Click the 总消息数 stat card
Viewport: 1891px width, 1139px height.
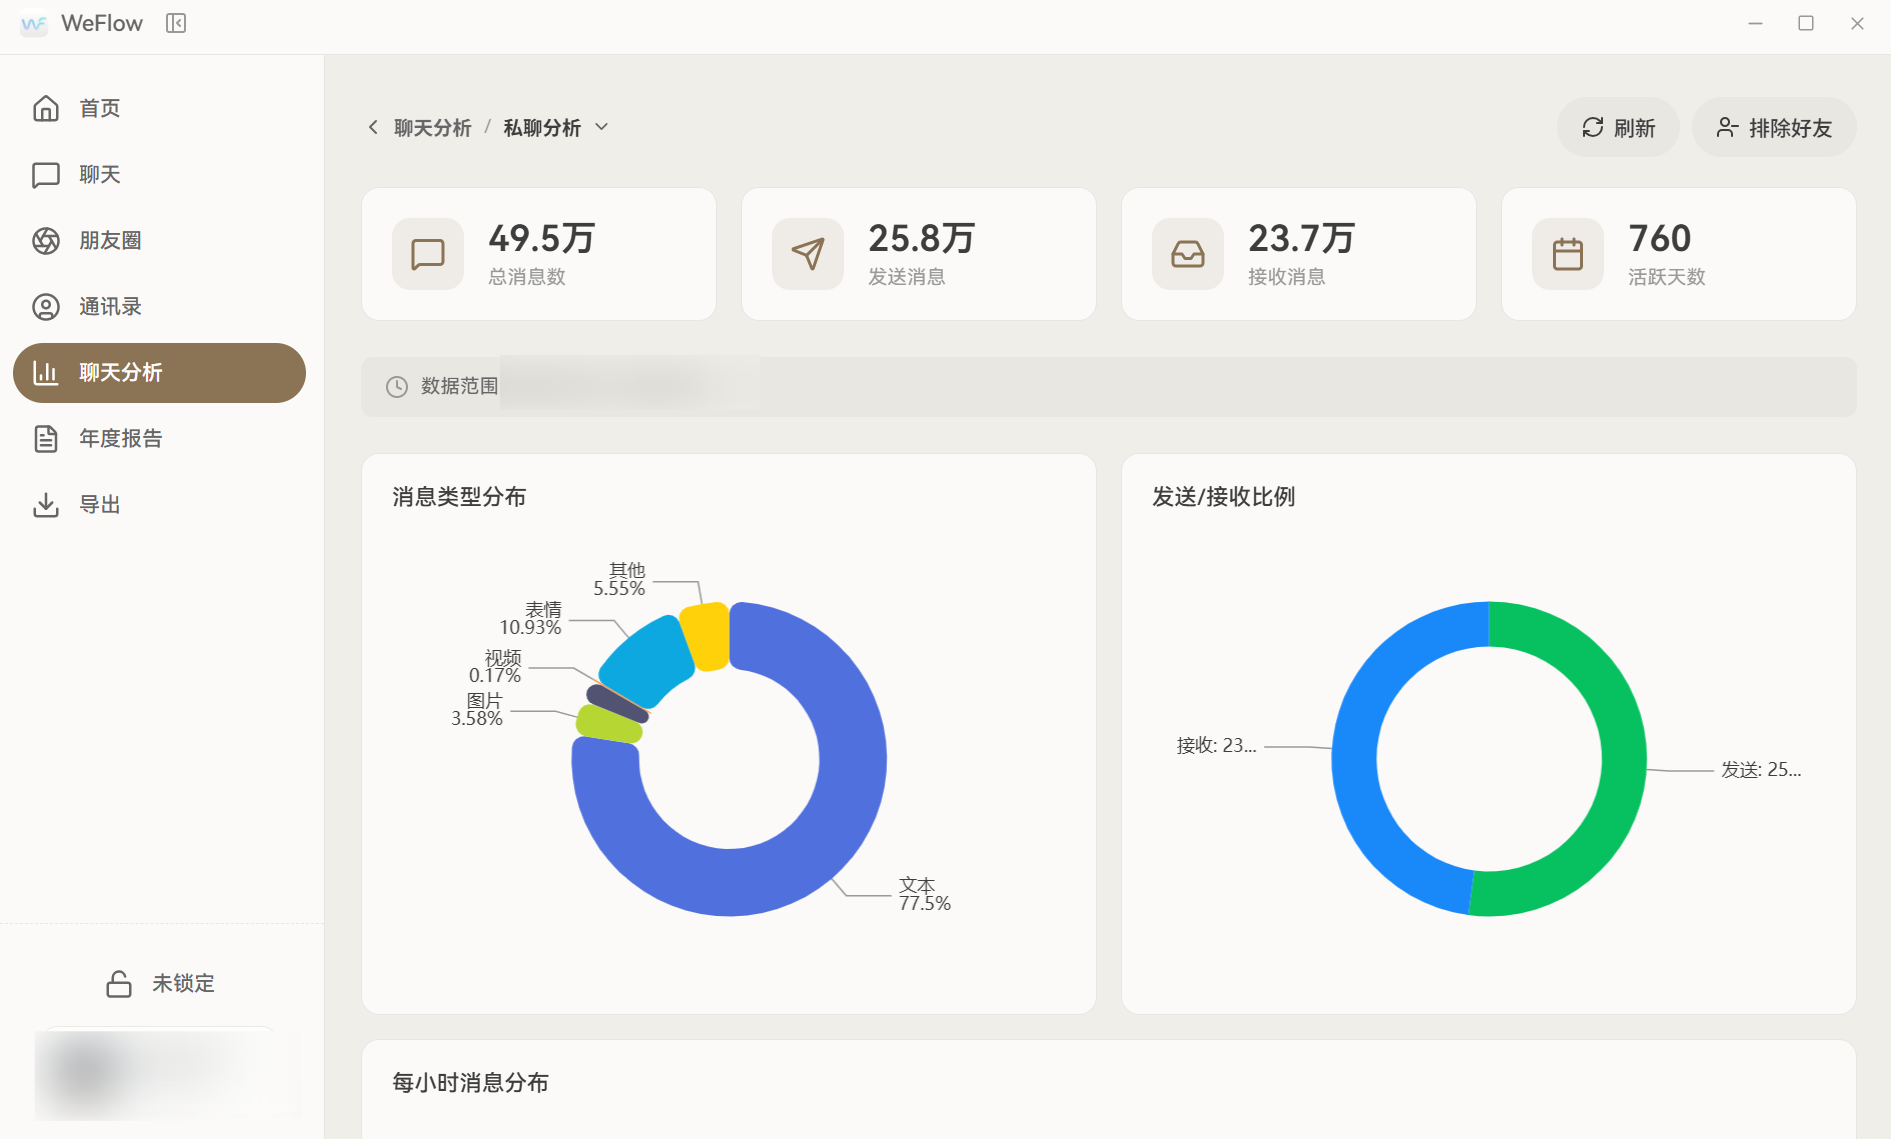pyautogui.click(x=539, y=253)
